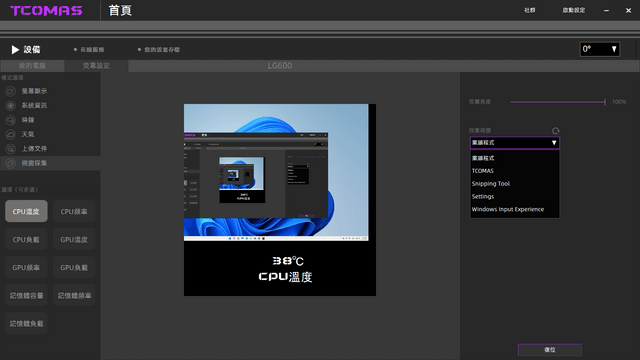Choose the first 案頭程式 entry in the list
The height and width of the screenshot is (360, 640).
coord(515,158)
